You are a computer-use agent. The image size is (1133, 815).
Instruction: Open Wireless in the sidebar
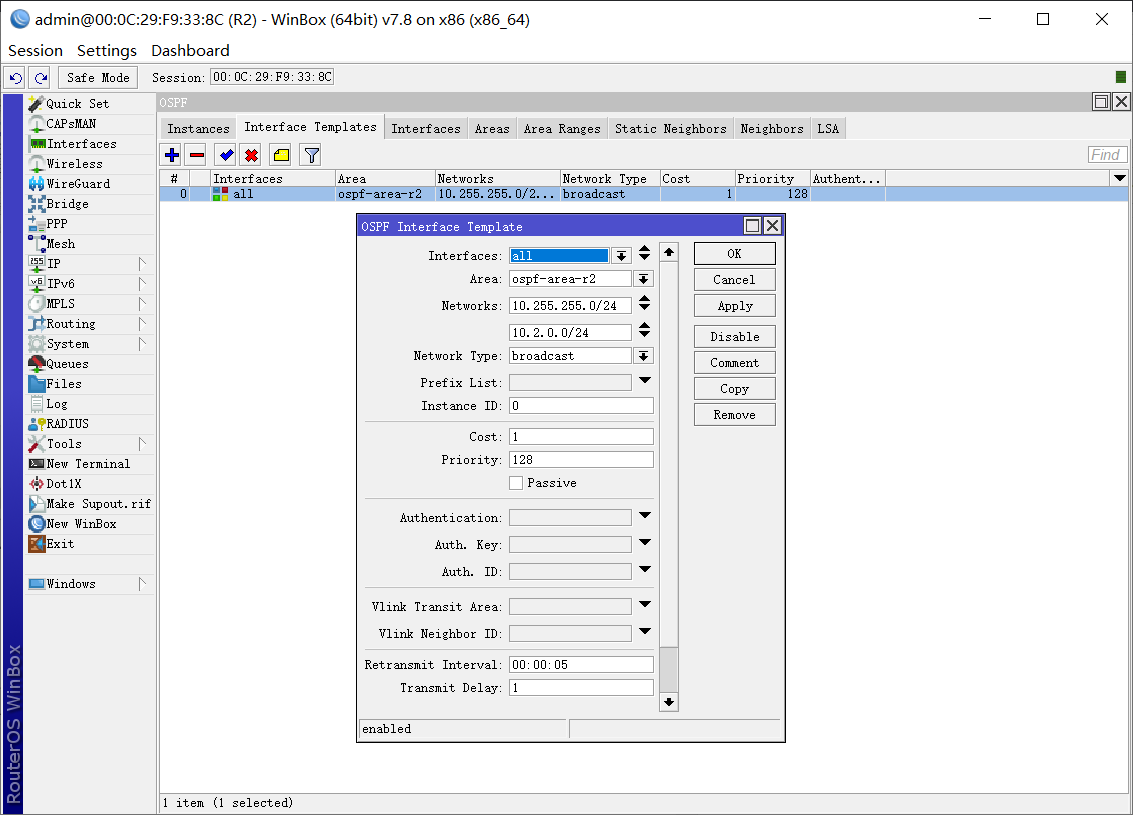(90, 164)
